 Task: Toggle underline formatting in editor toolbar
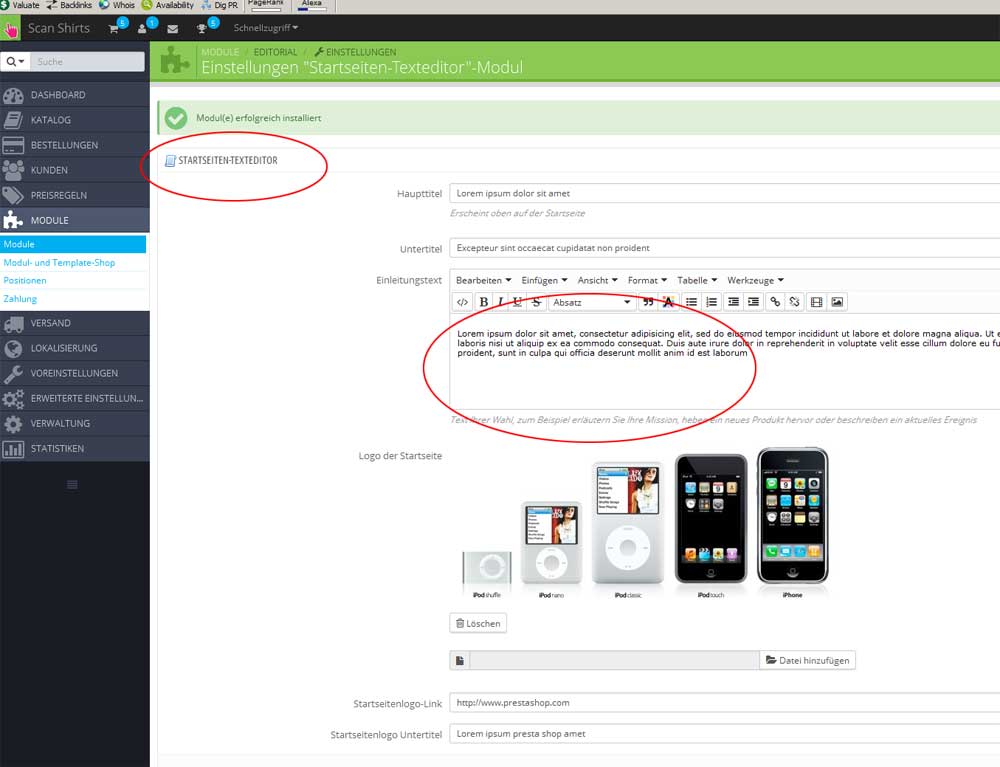click(x=518, y=302)
